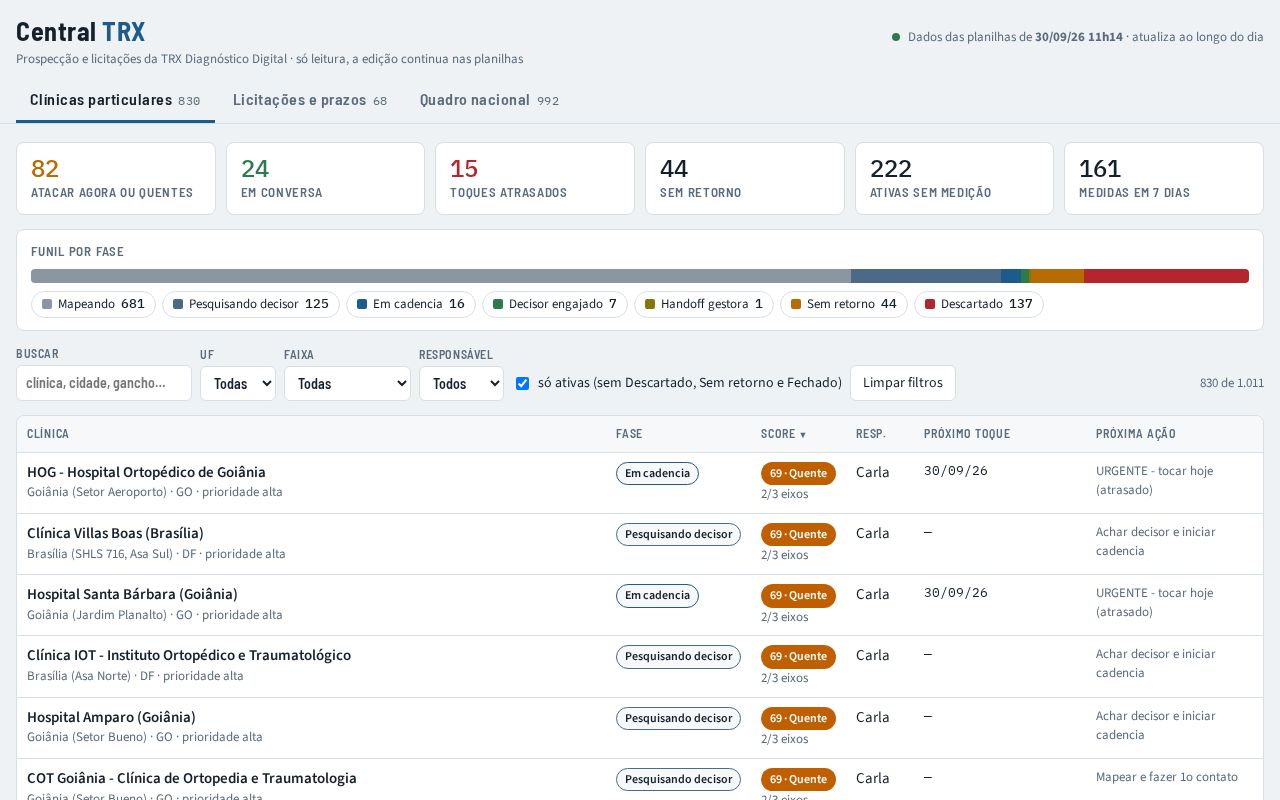Click the orange Sem retorno funnel bar segment

pos(1057,276)
